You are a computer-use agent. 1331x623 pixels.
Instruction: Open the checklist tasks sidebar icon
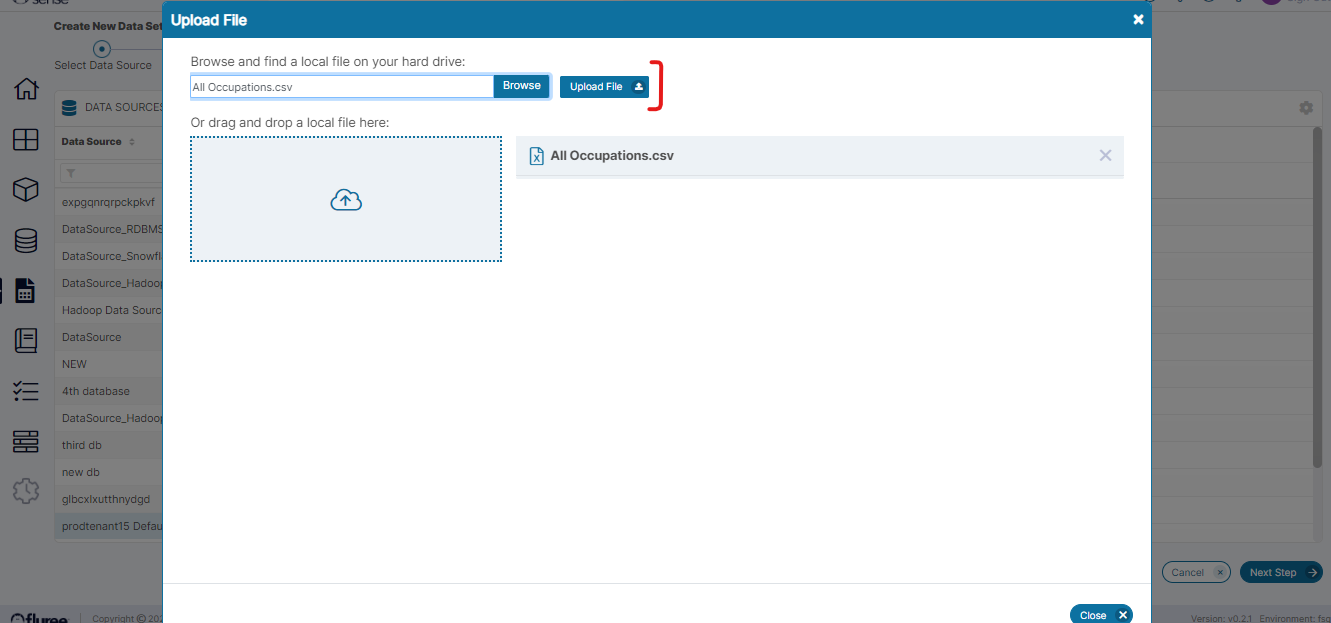26,391
